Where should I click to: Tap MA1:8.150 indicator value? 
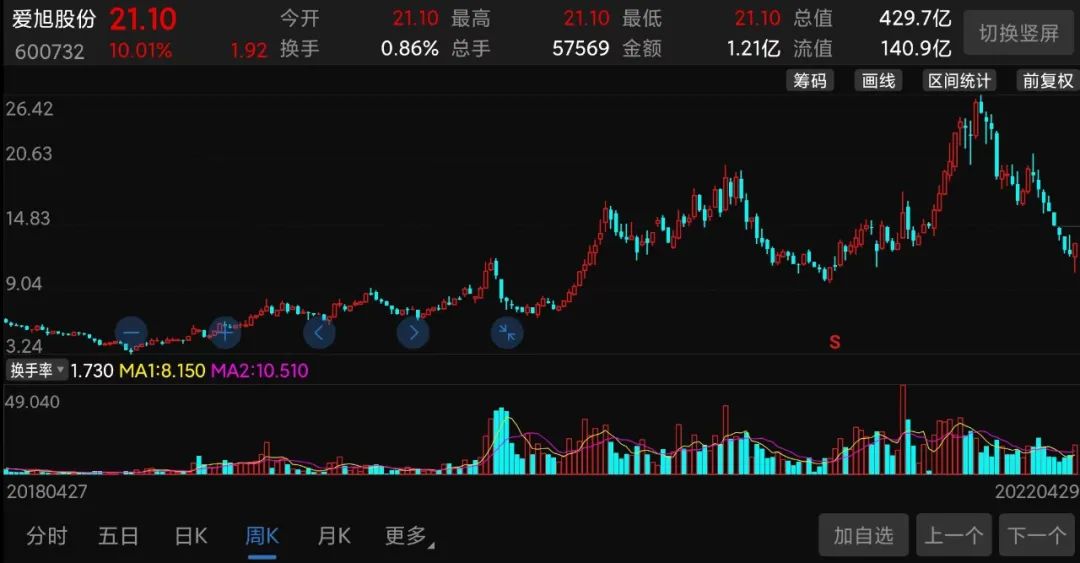pos(163,371)
